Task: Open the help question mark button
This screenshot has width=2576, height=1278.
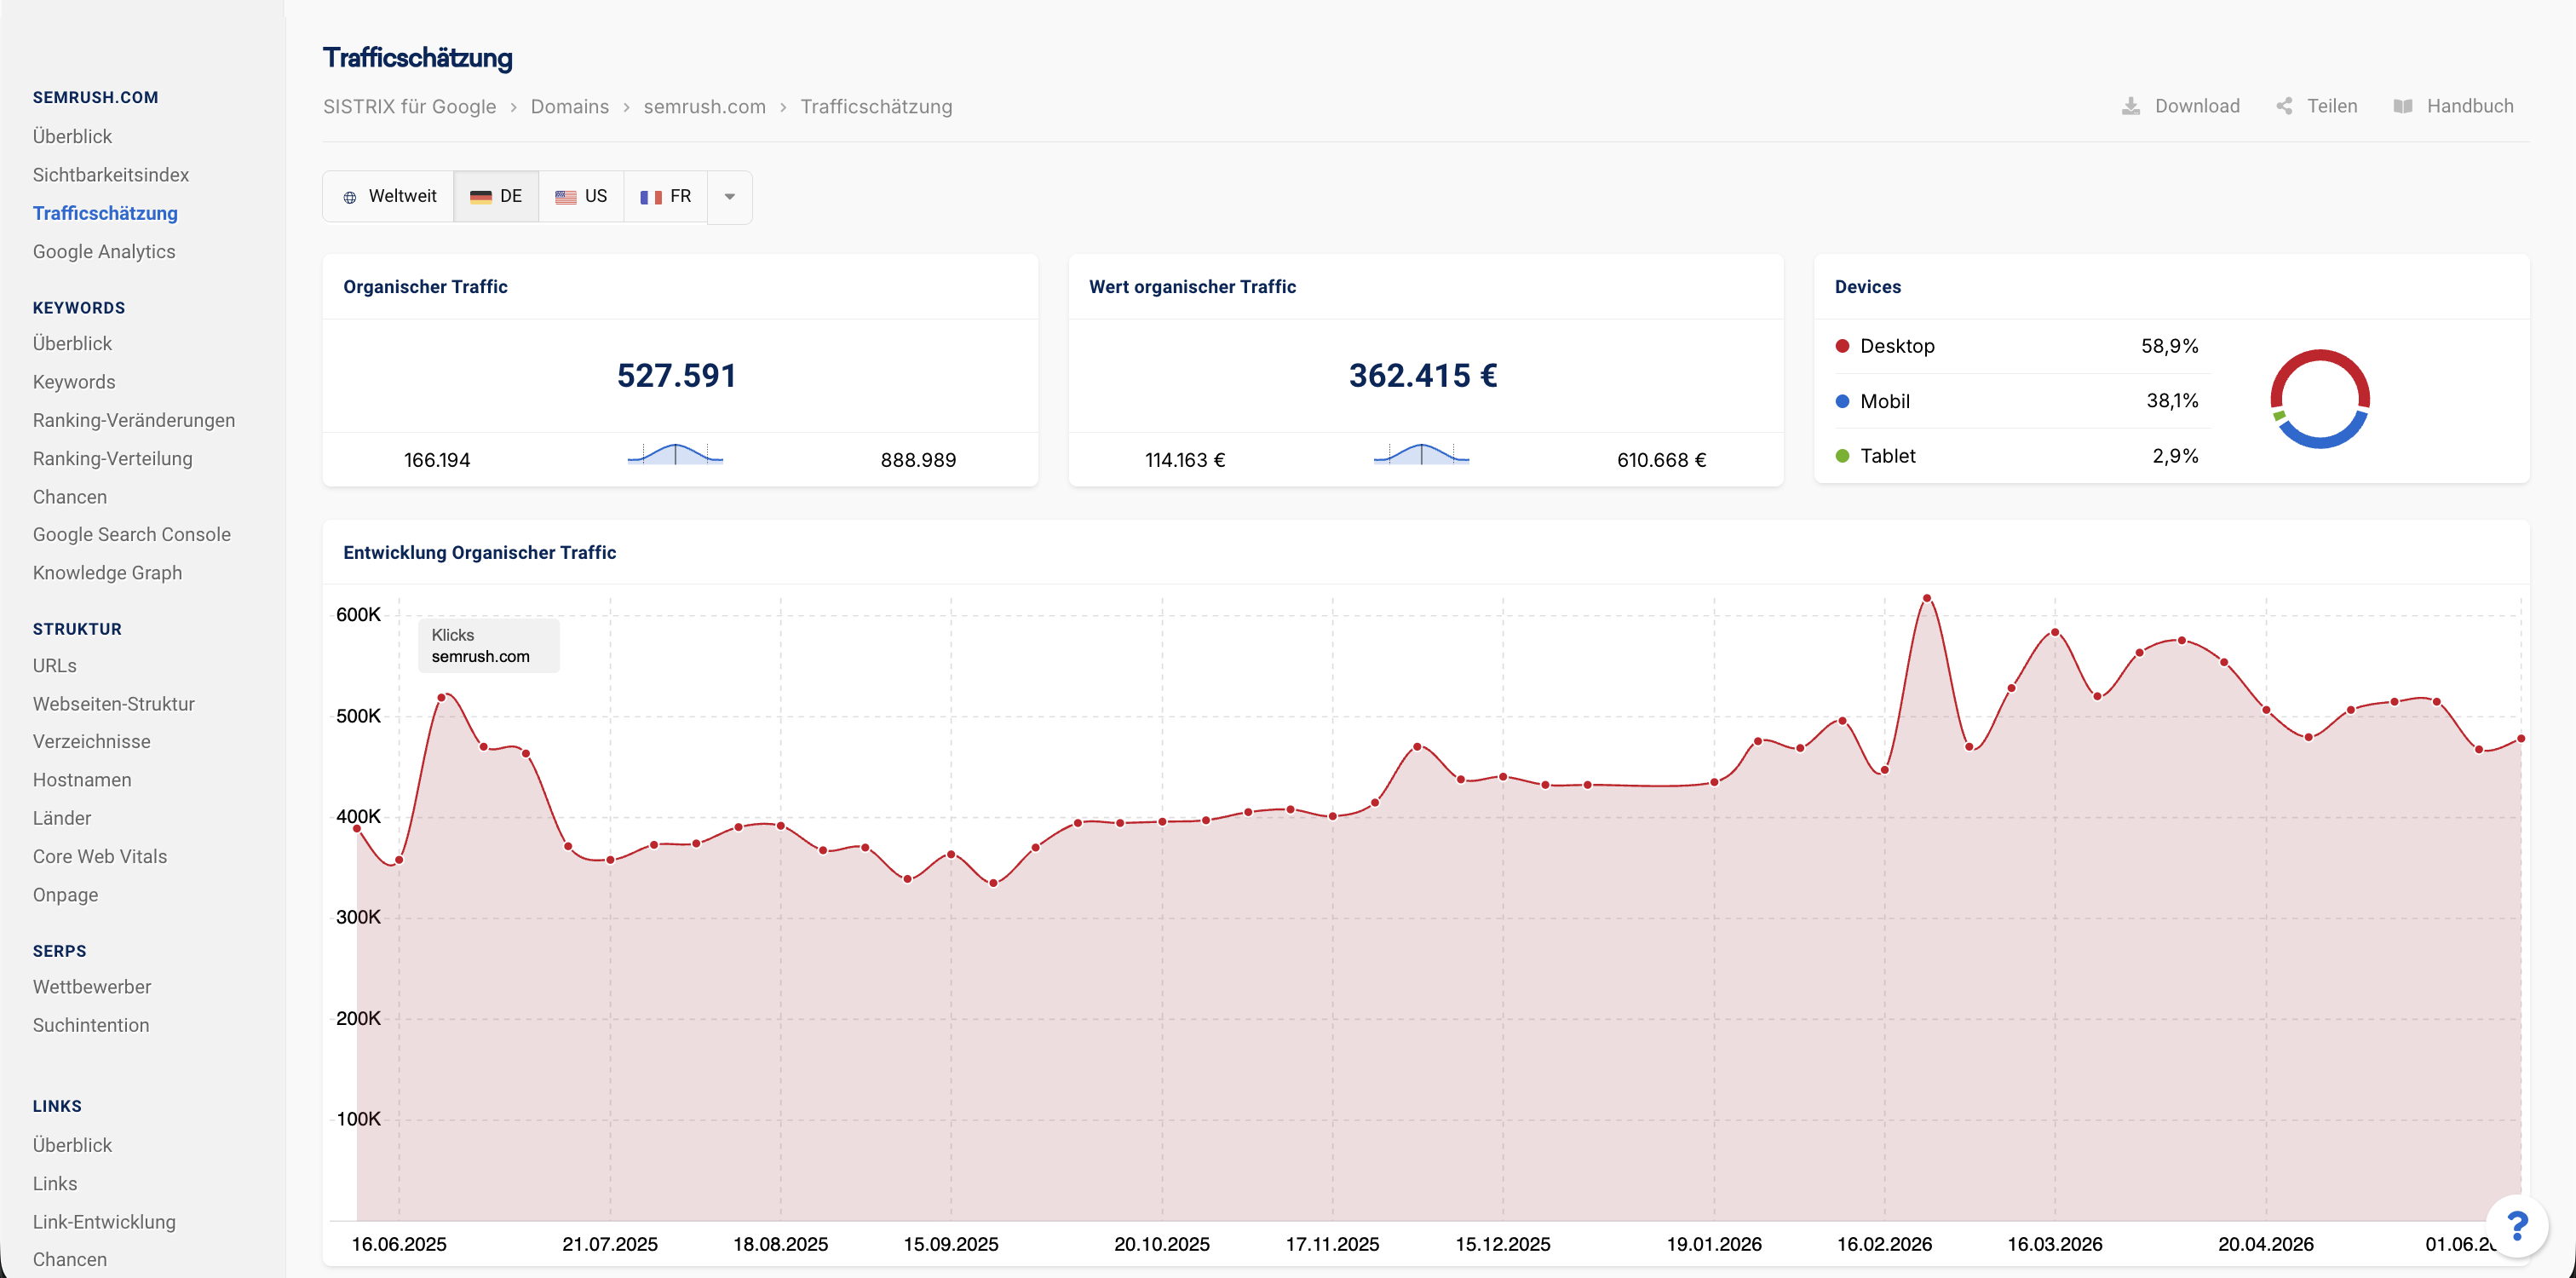Action: [2517, 1225]
